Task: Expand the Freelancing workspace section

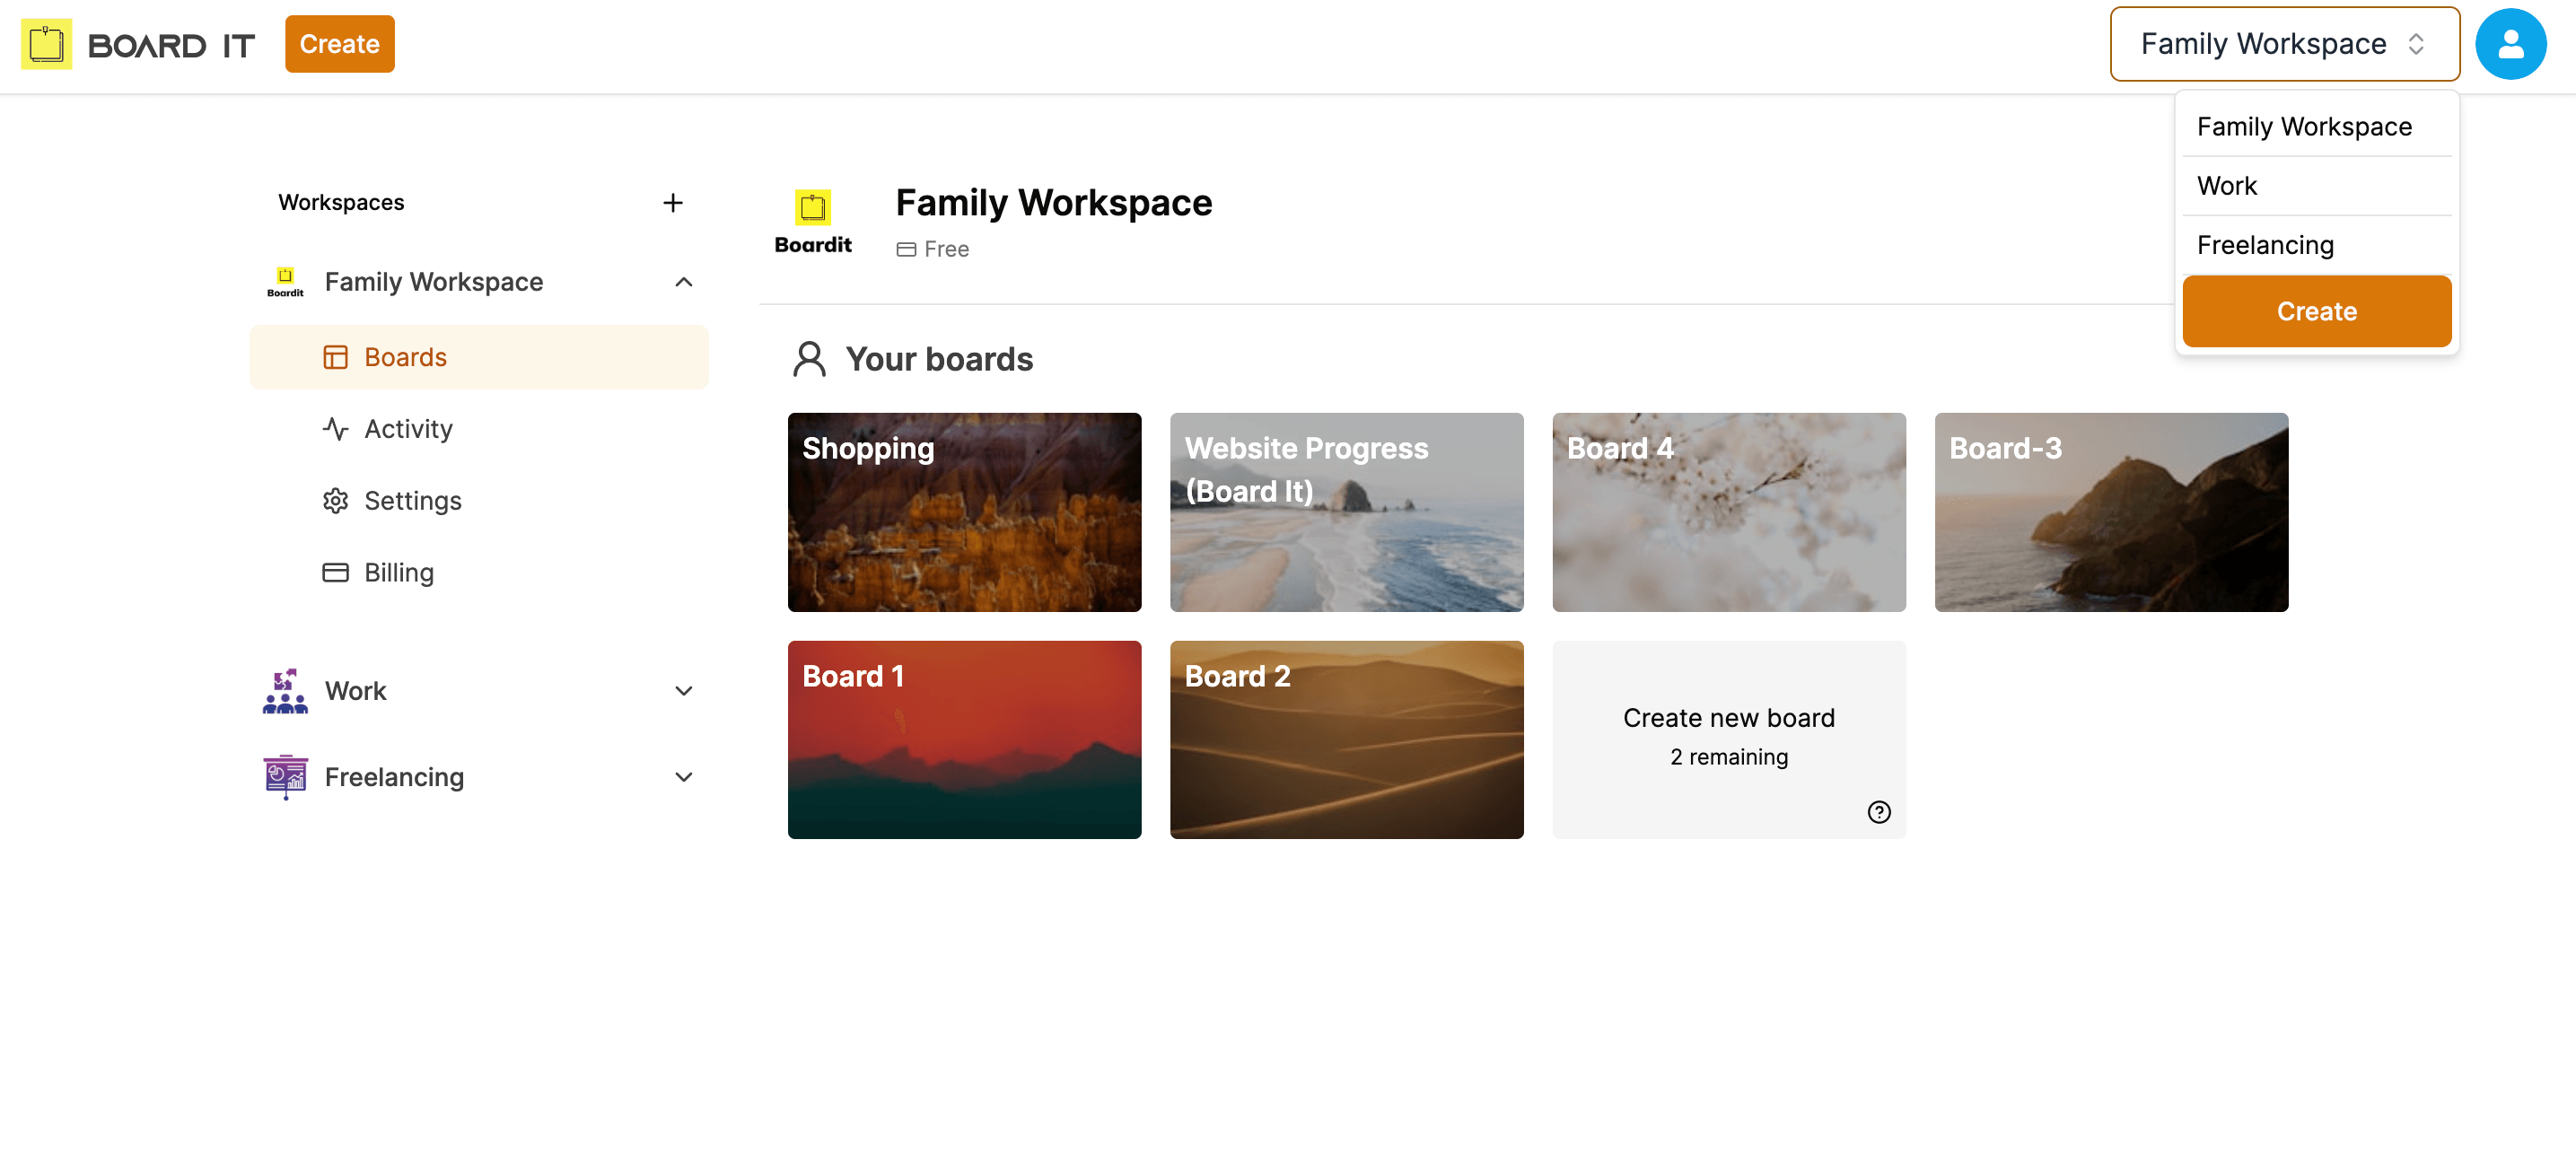Action: point(684,777)
